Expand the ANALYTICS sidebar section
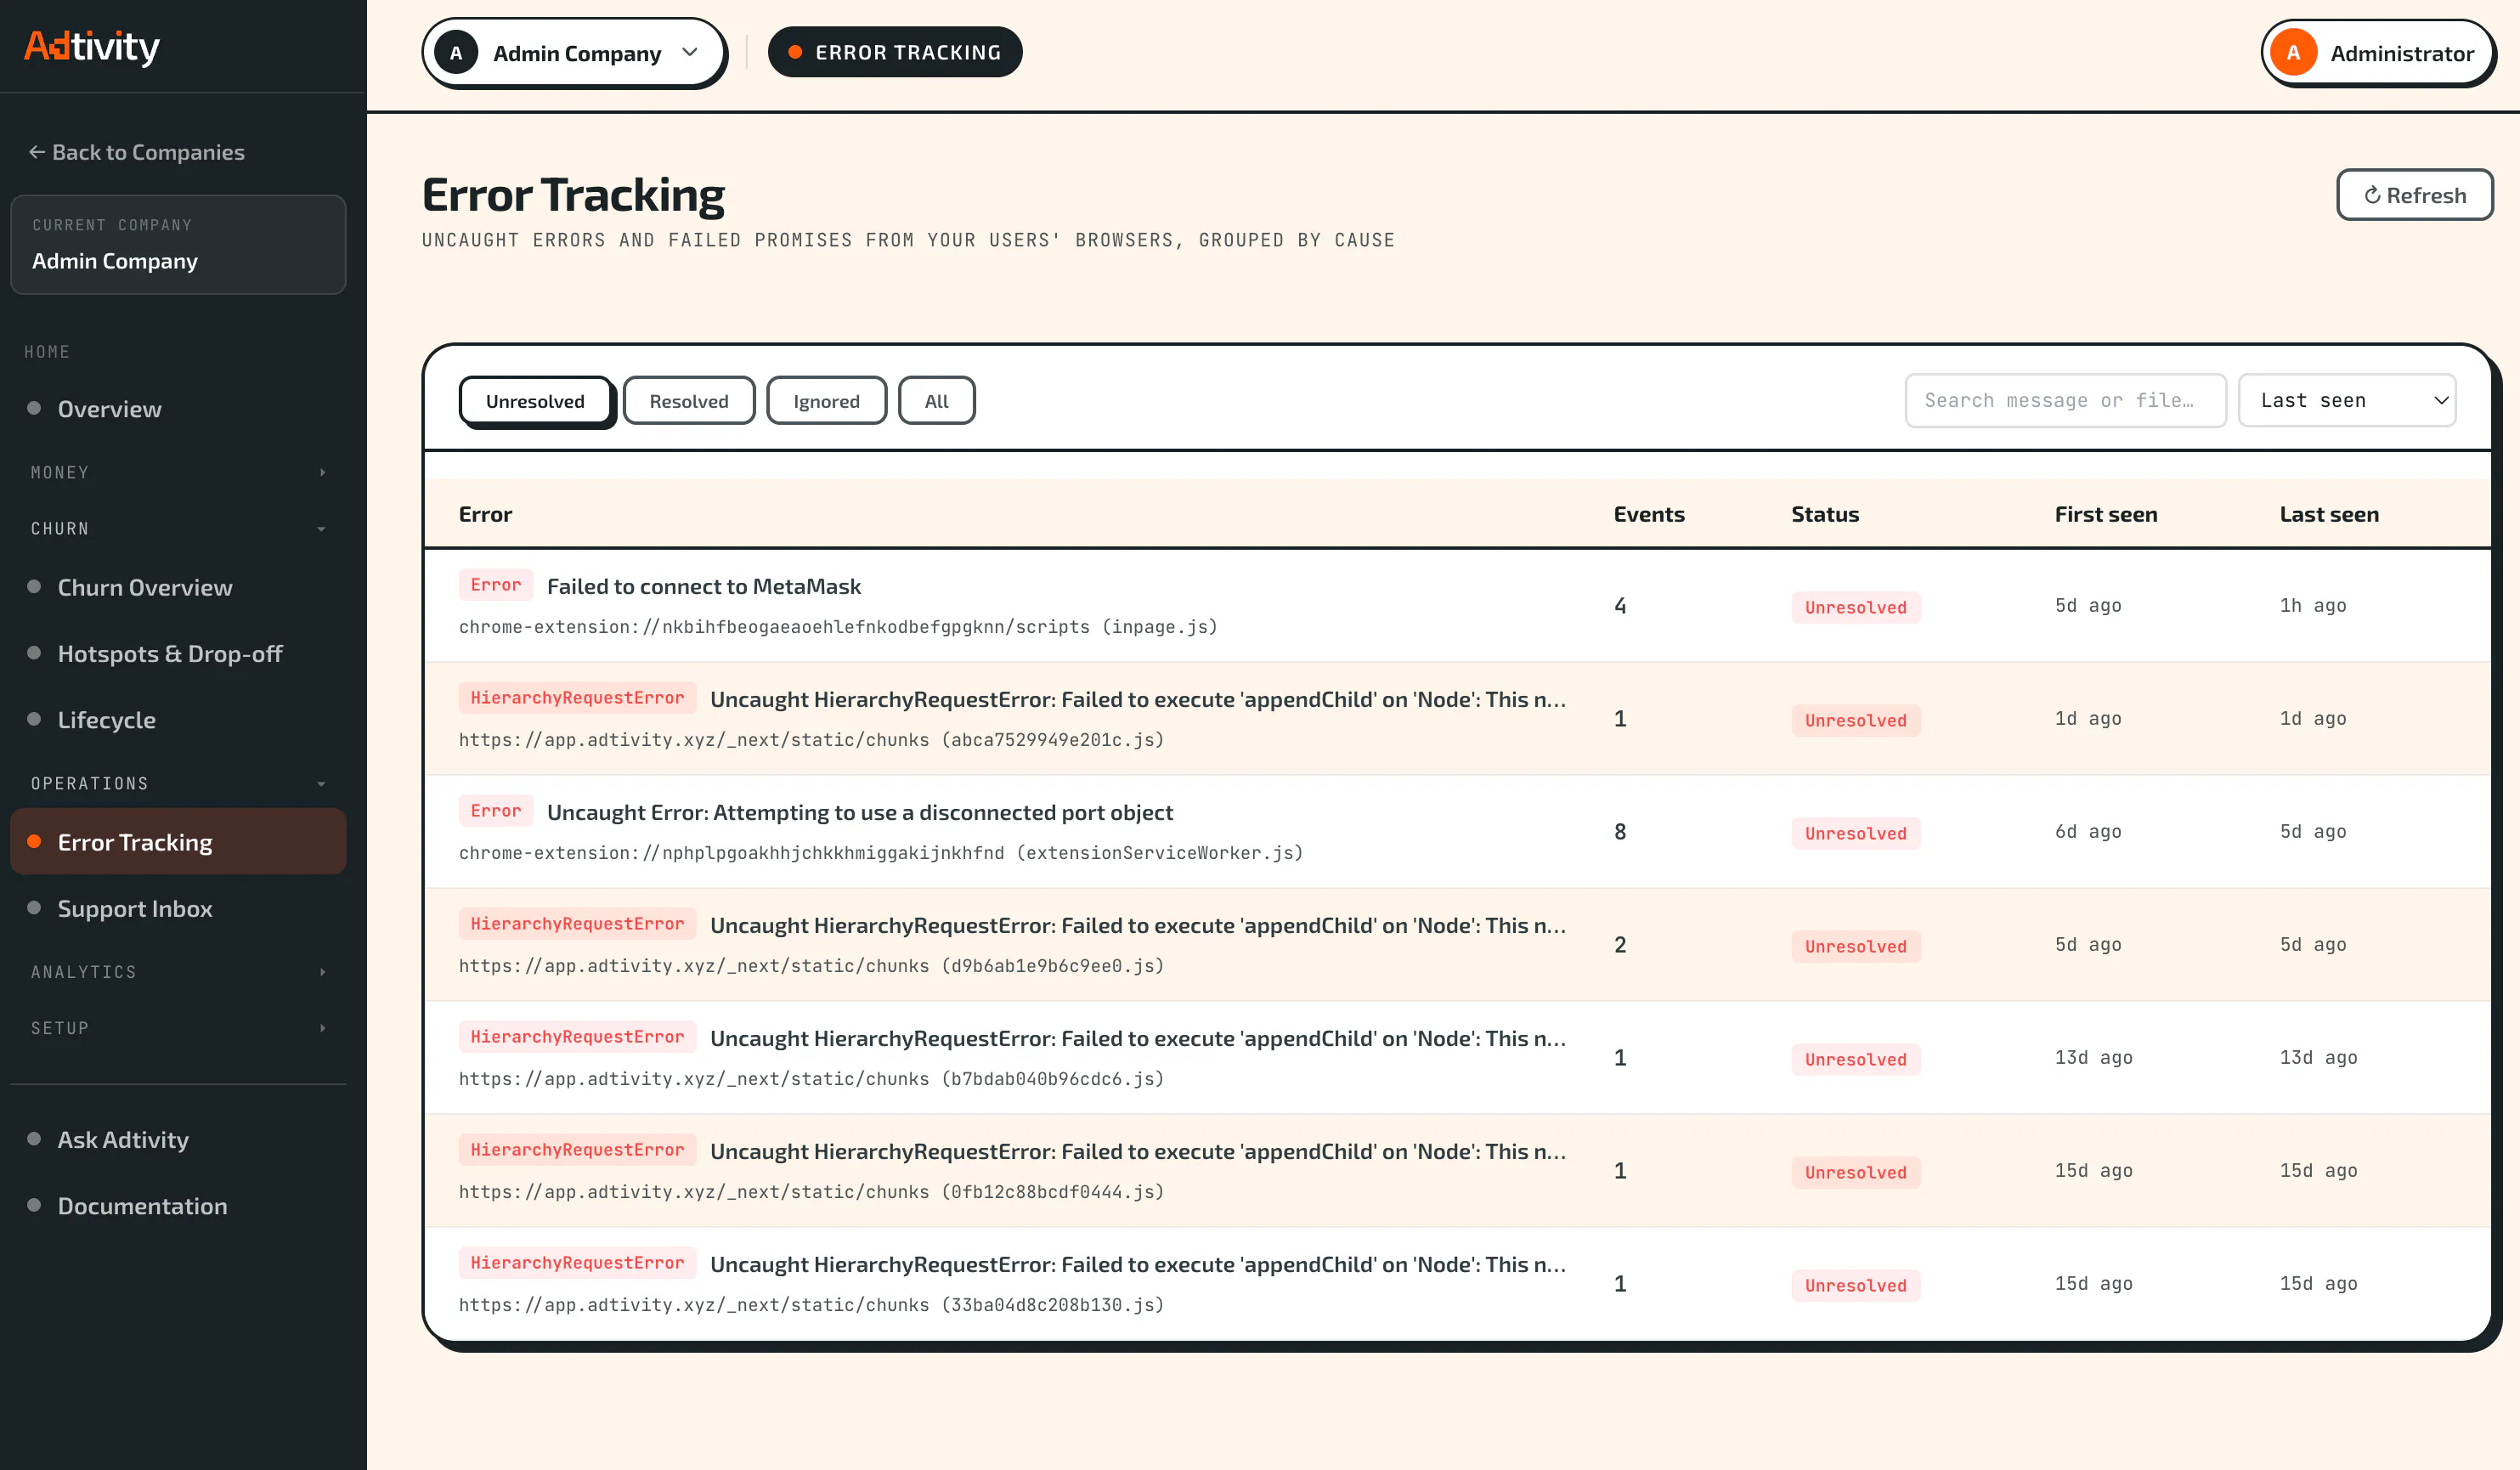The height and width of the screenshot is (1470, 2520). pyautogui.click(x=178, y=972)
